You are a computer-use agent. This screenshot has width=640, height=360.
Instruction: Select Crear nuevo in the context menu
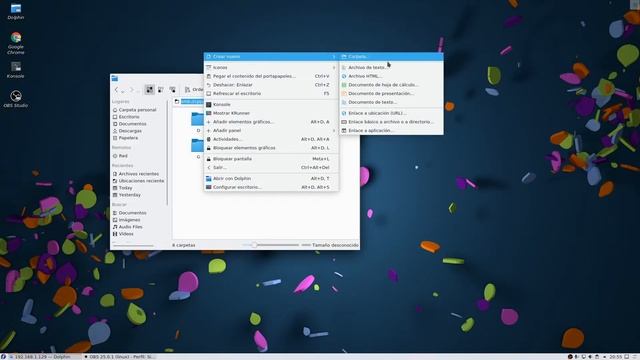(x=271, y=56)
